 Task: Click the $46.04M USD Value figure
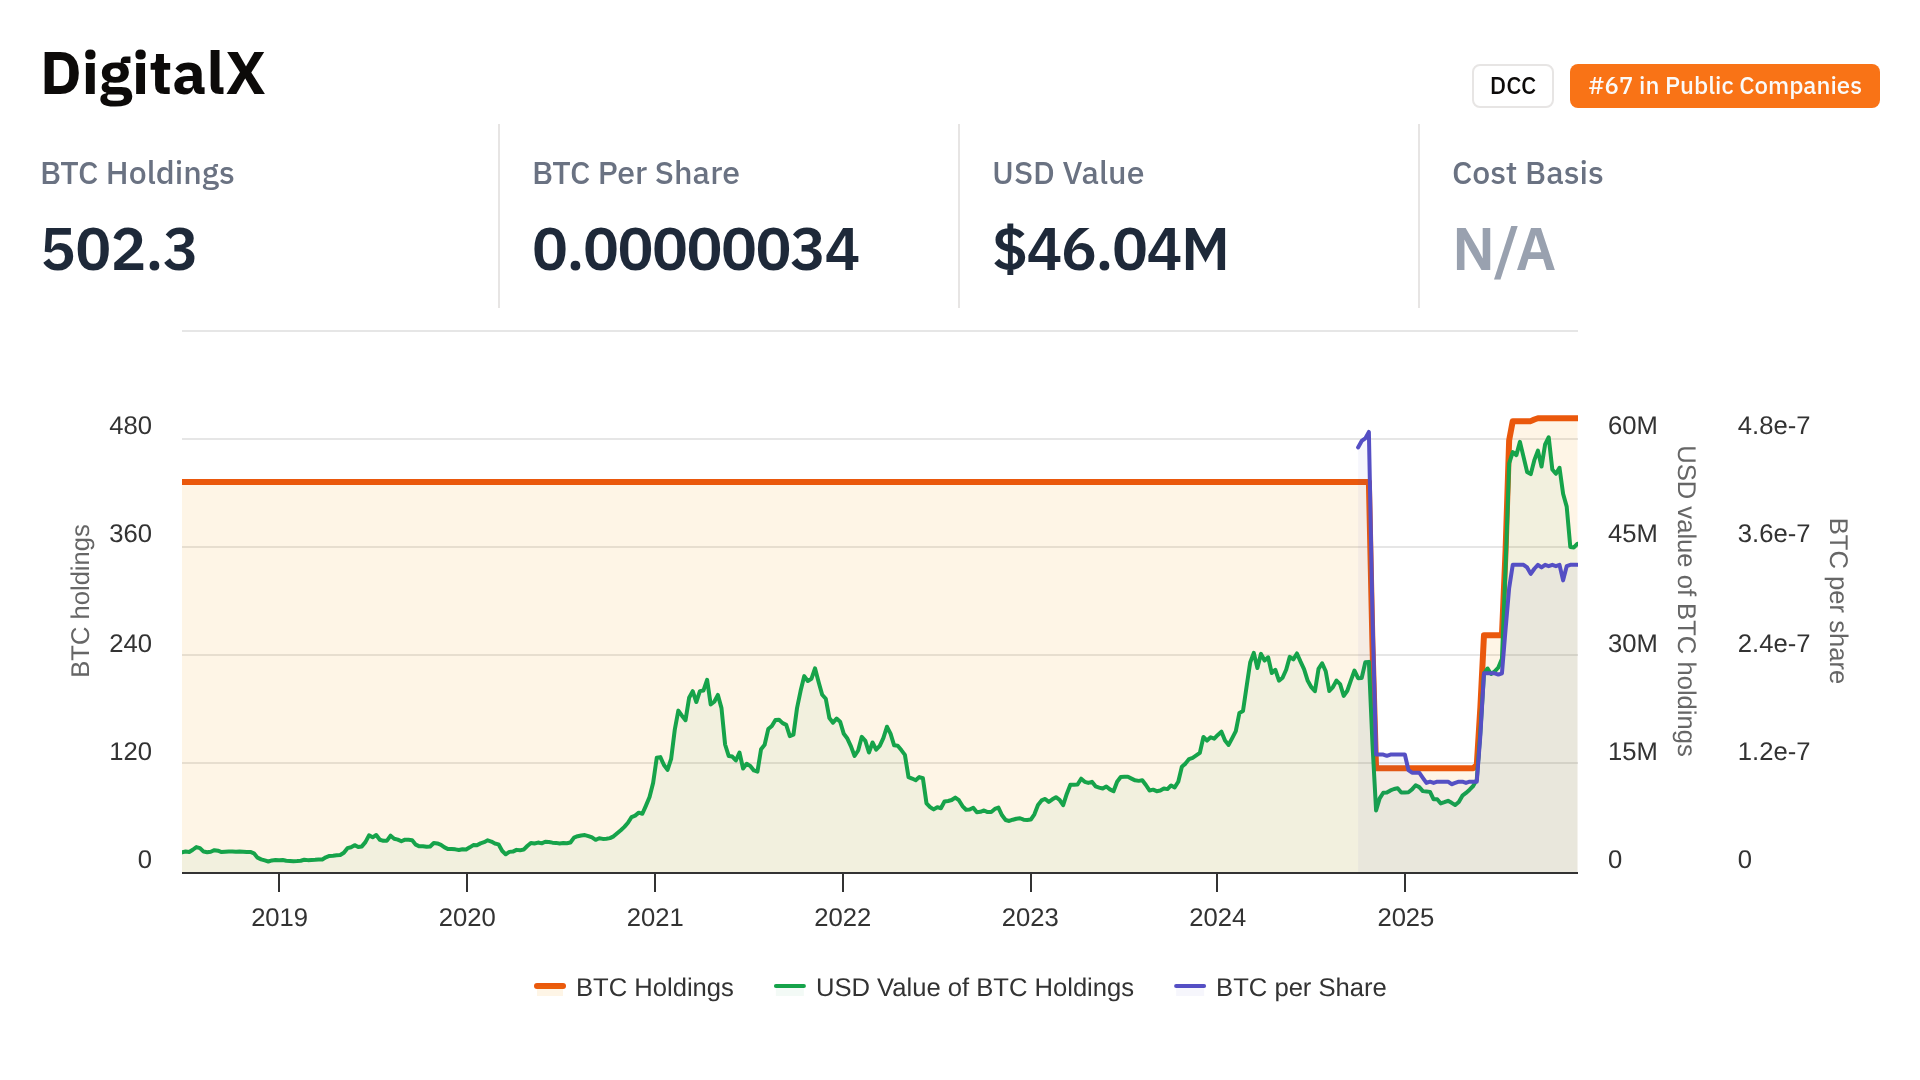(1110, 249)
